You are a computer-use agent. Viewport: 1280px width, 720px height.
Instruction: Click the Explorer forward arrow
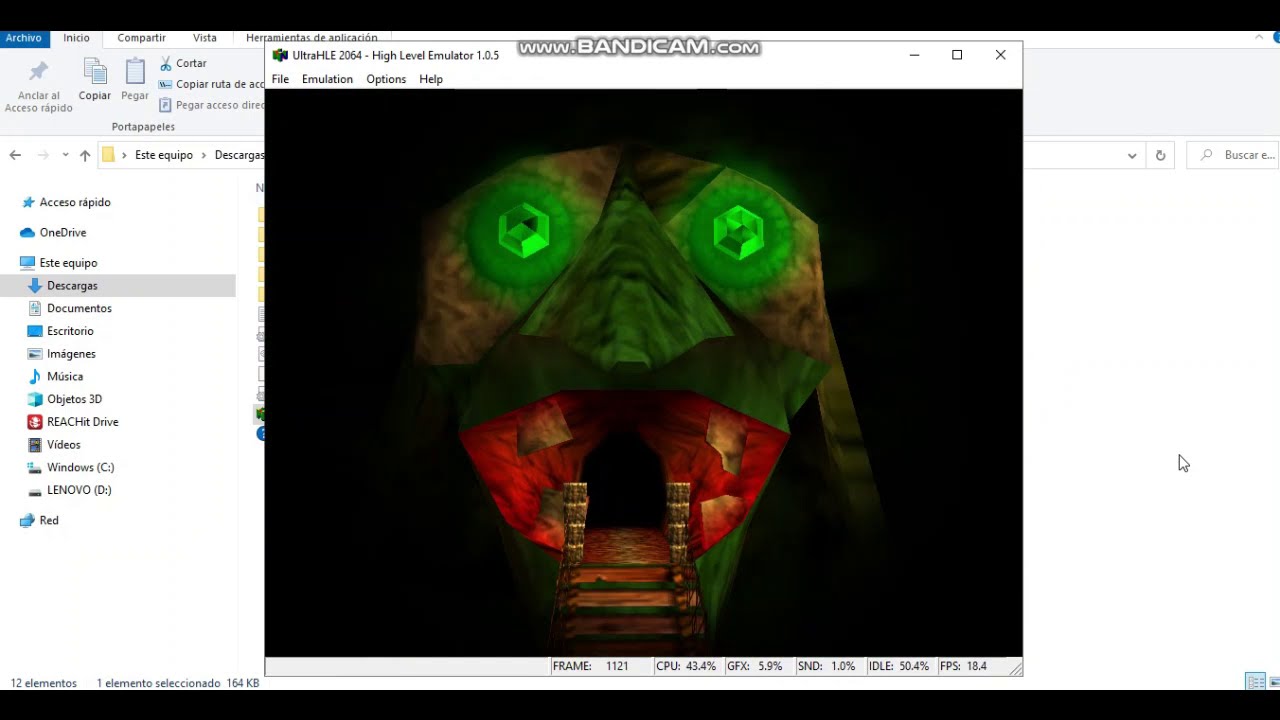[43, 155]
